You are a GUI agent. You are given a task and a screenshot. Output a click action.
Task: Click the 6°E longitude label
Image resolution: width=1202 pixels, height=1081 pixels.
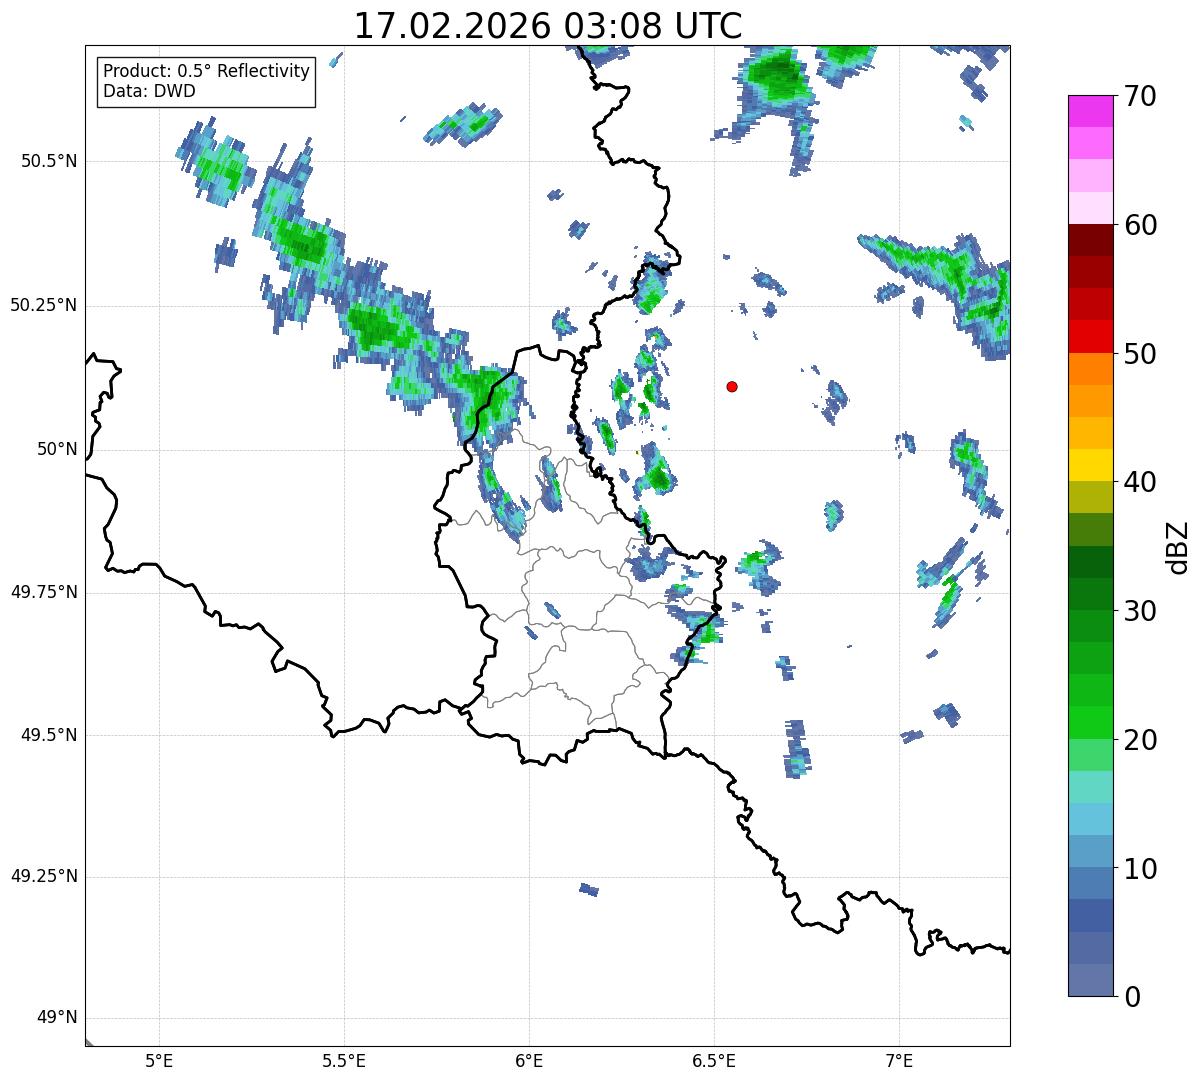[x=529, y=1062]
